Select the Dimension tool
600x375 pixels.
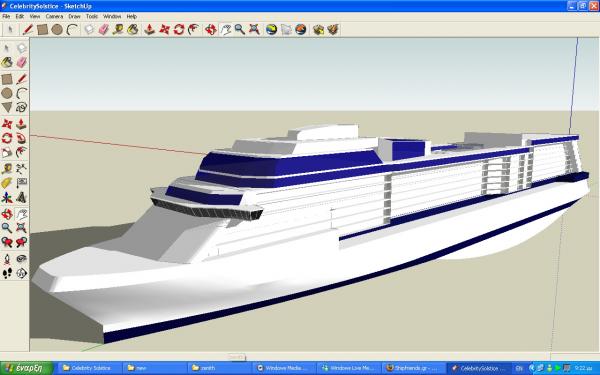click(x=21, y=169)
